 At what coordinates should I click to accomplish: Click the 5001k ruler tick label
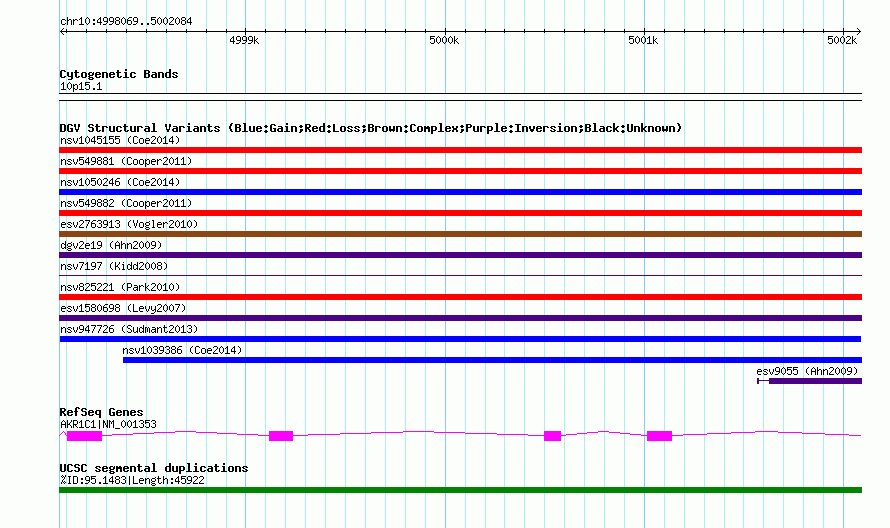coord(643,40)
